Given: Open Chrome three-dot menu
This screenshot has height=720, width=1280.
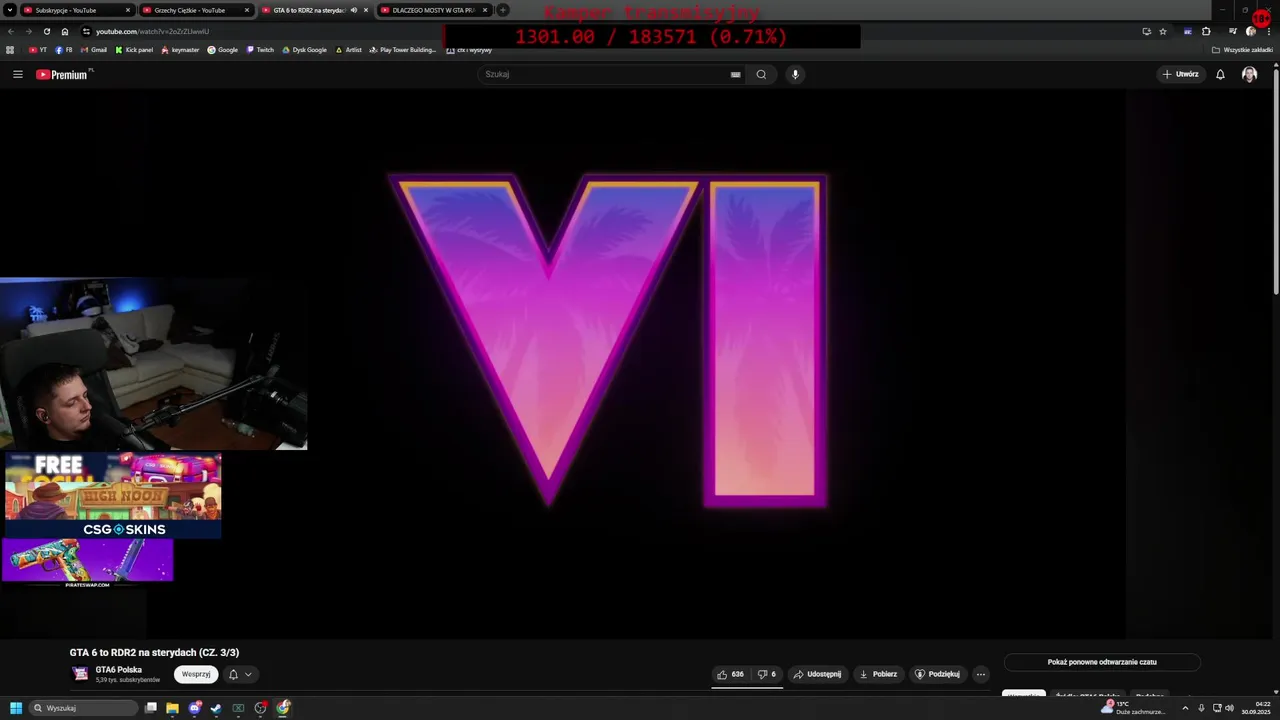Looking at the screenshot, I should pyautogui.click(x=1270, y=31).
